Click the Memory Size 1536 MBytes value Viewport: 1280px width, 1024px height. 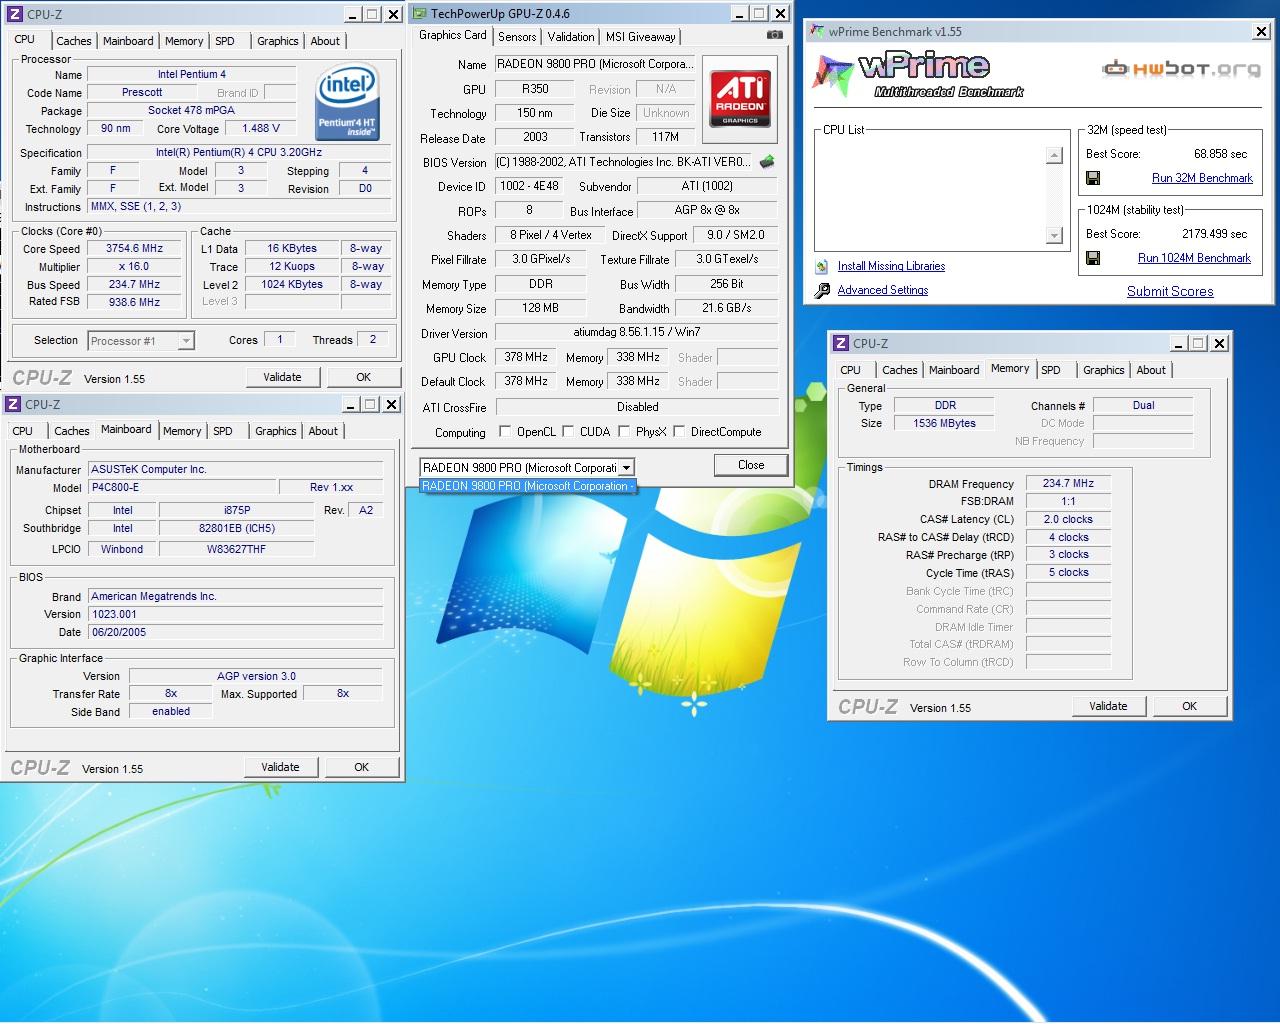944,423
